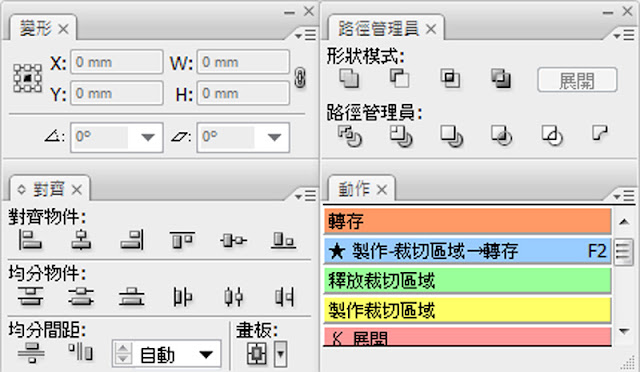This screenshot has height=372, width=640.
Task: Click the orange 轉存 action button
Action: click(467, 221)
